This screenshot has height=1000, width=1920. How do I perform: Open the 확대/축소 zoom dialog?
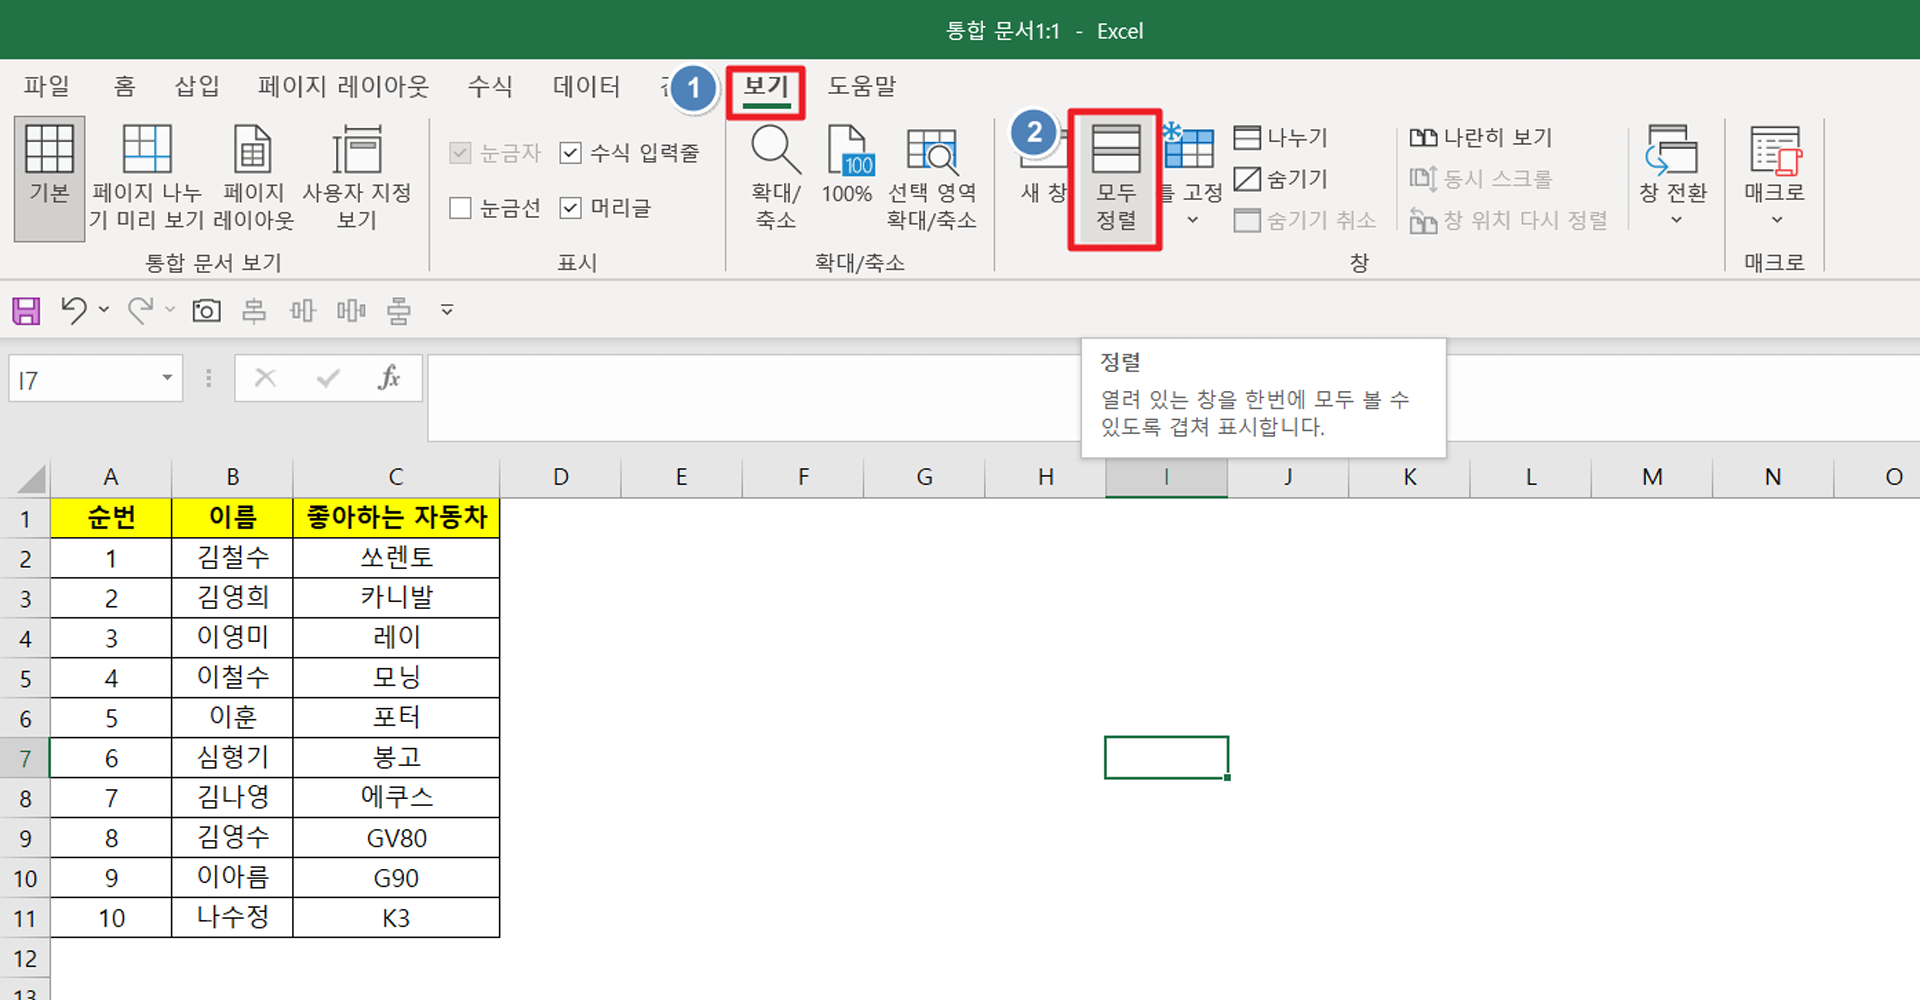[776, 178]
